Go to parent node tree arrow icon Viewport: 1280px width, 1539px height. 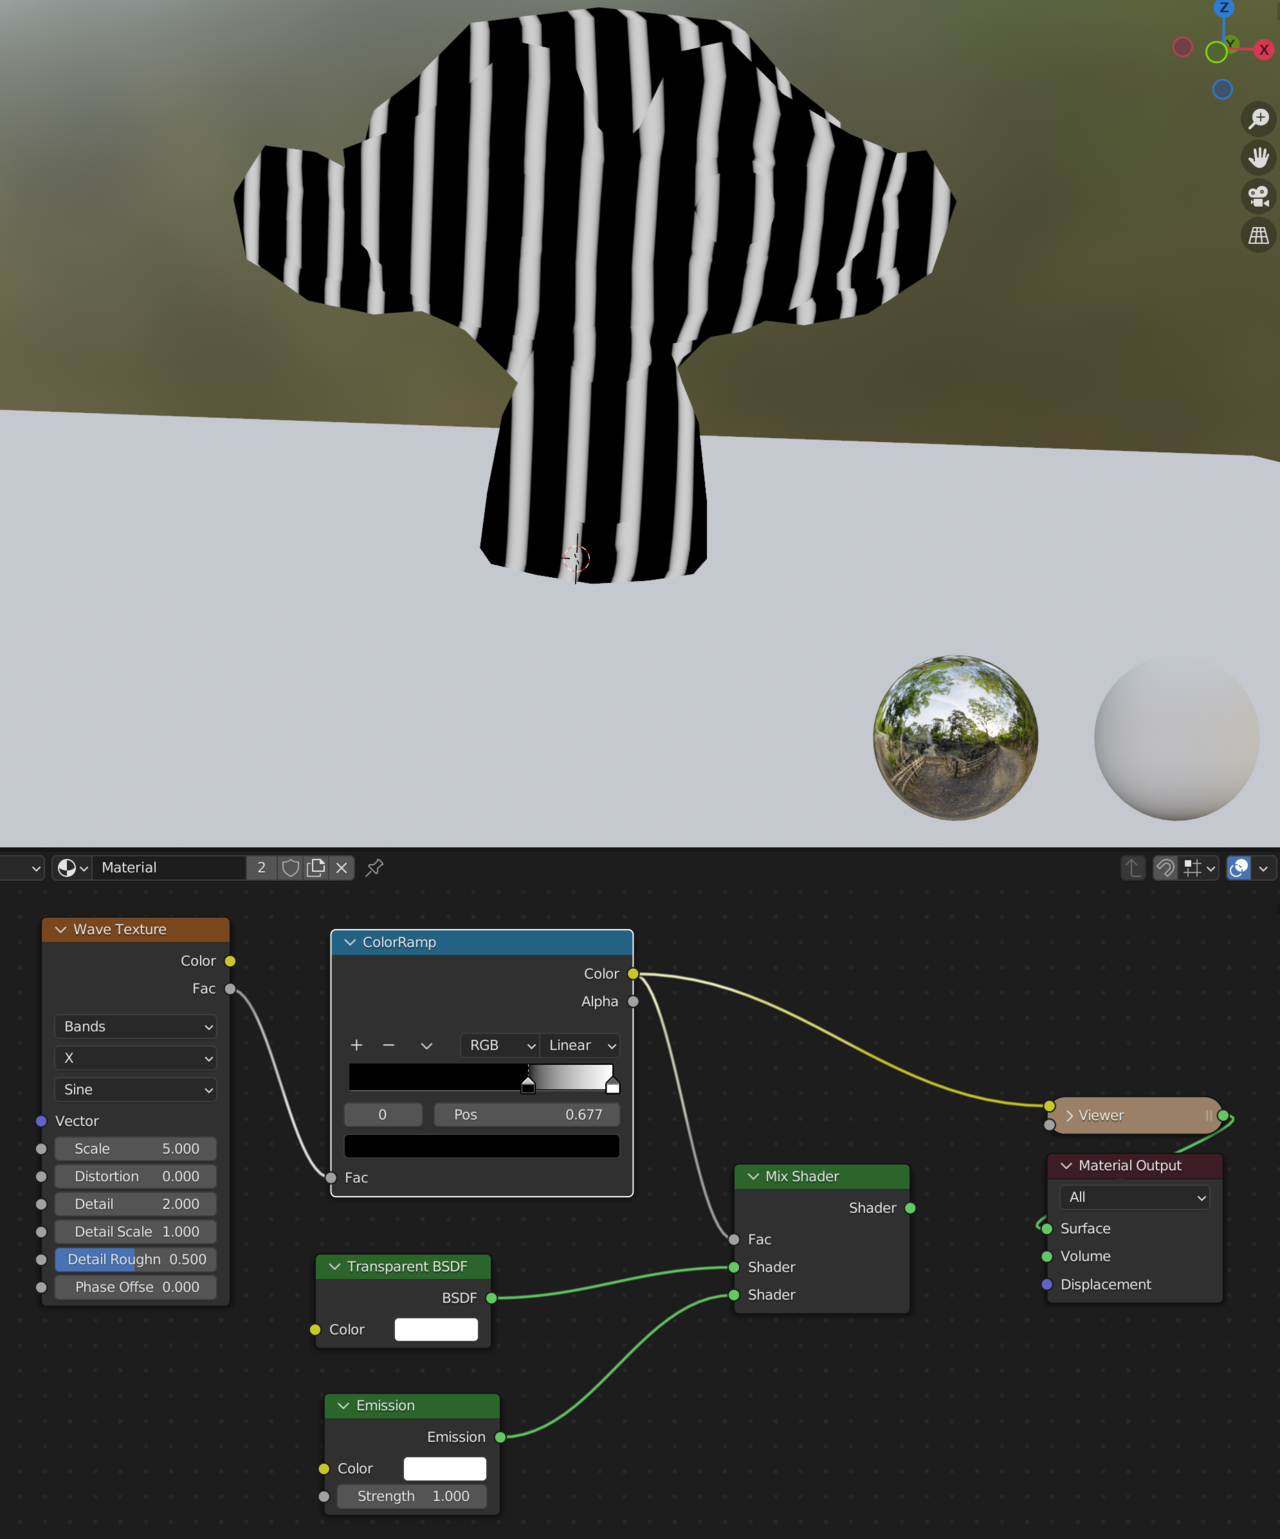tap(1133, 868)
